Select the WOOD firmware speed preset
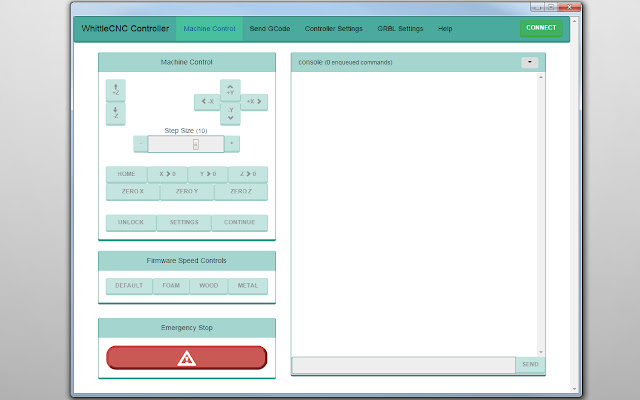This screenshot has height=400, width=640. tap(208, 286)
